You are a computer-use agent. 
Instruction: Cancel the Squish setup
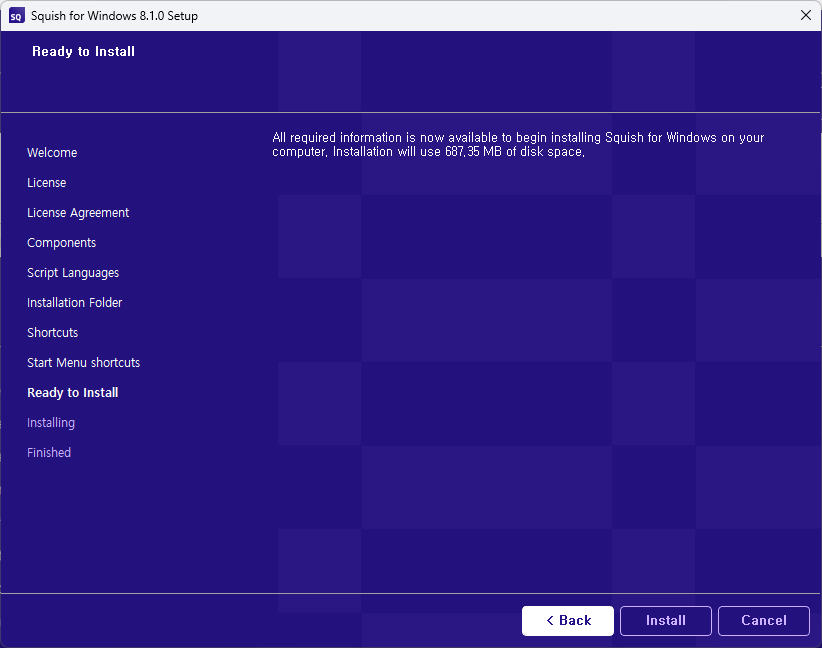[764, 621]
